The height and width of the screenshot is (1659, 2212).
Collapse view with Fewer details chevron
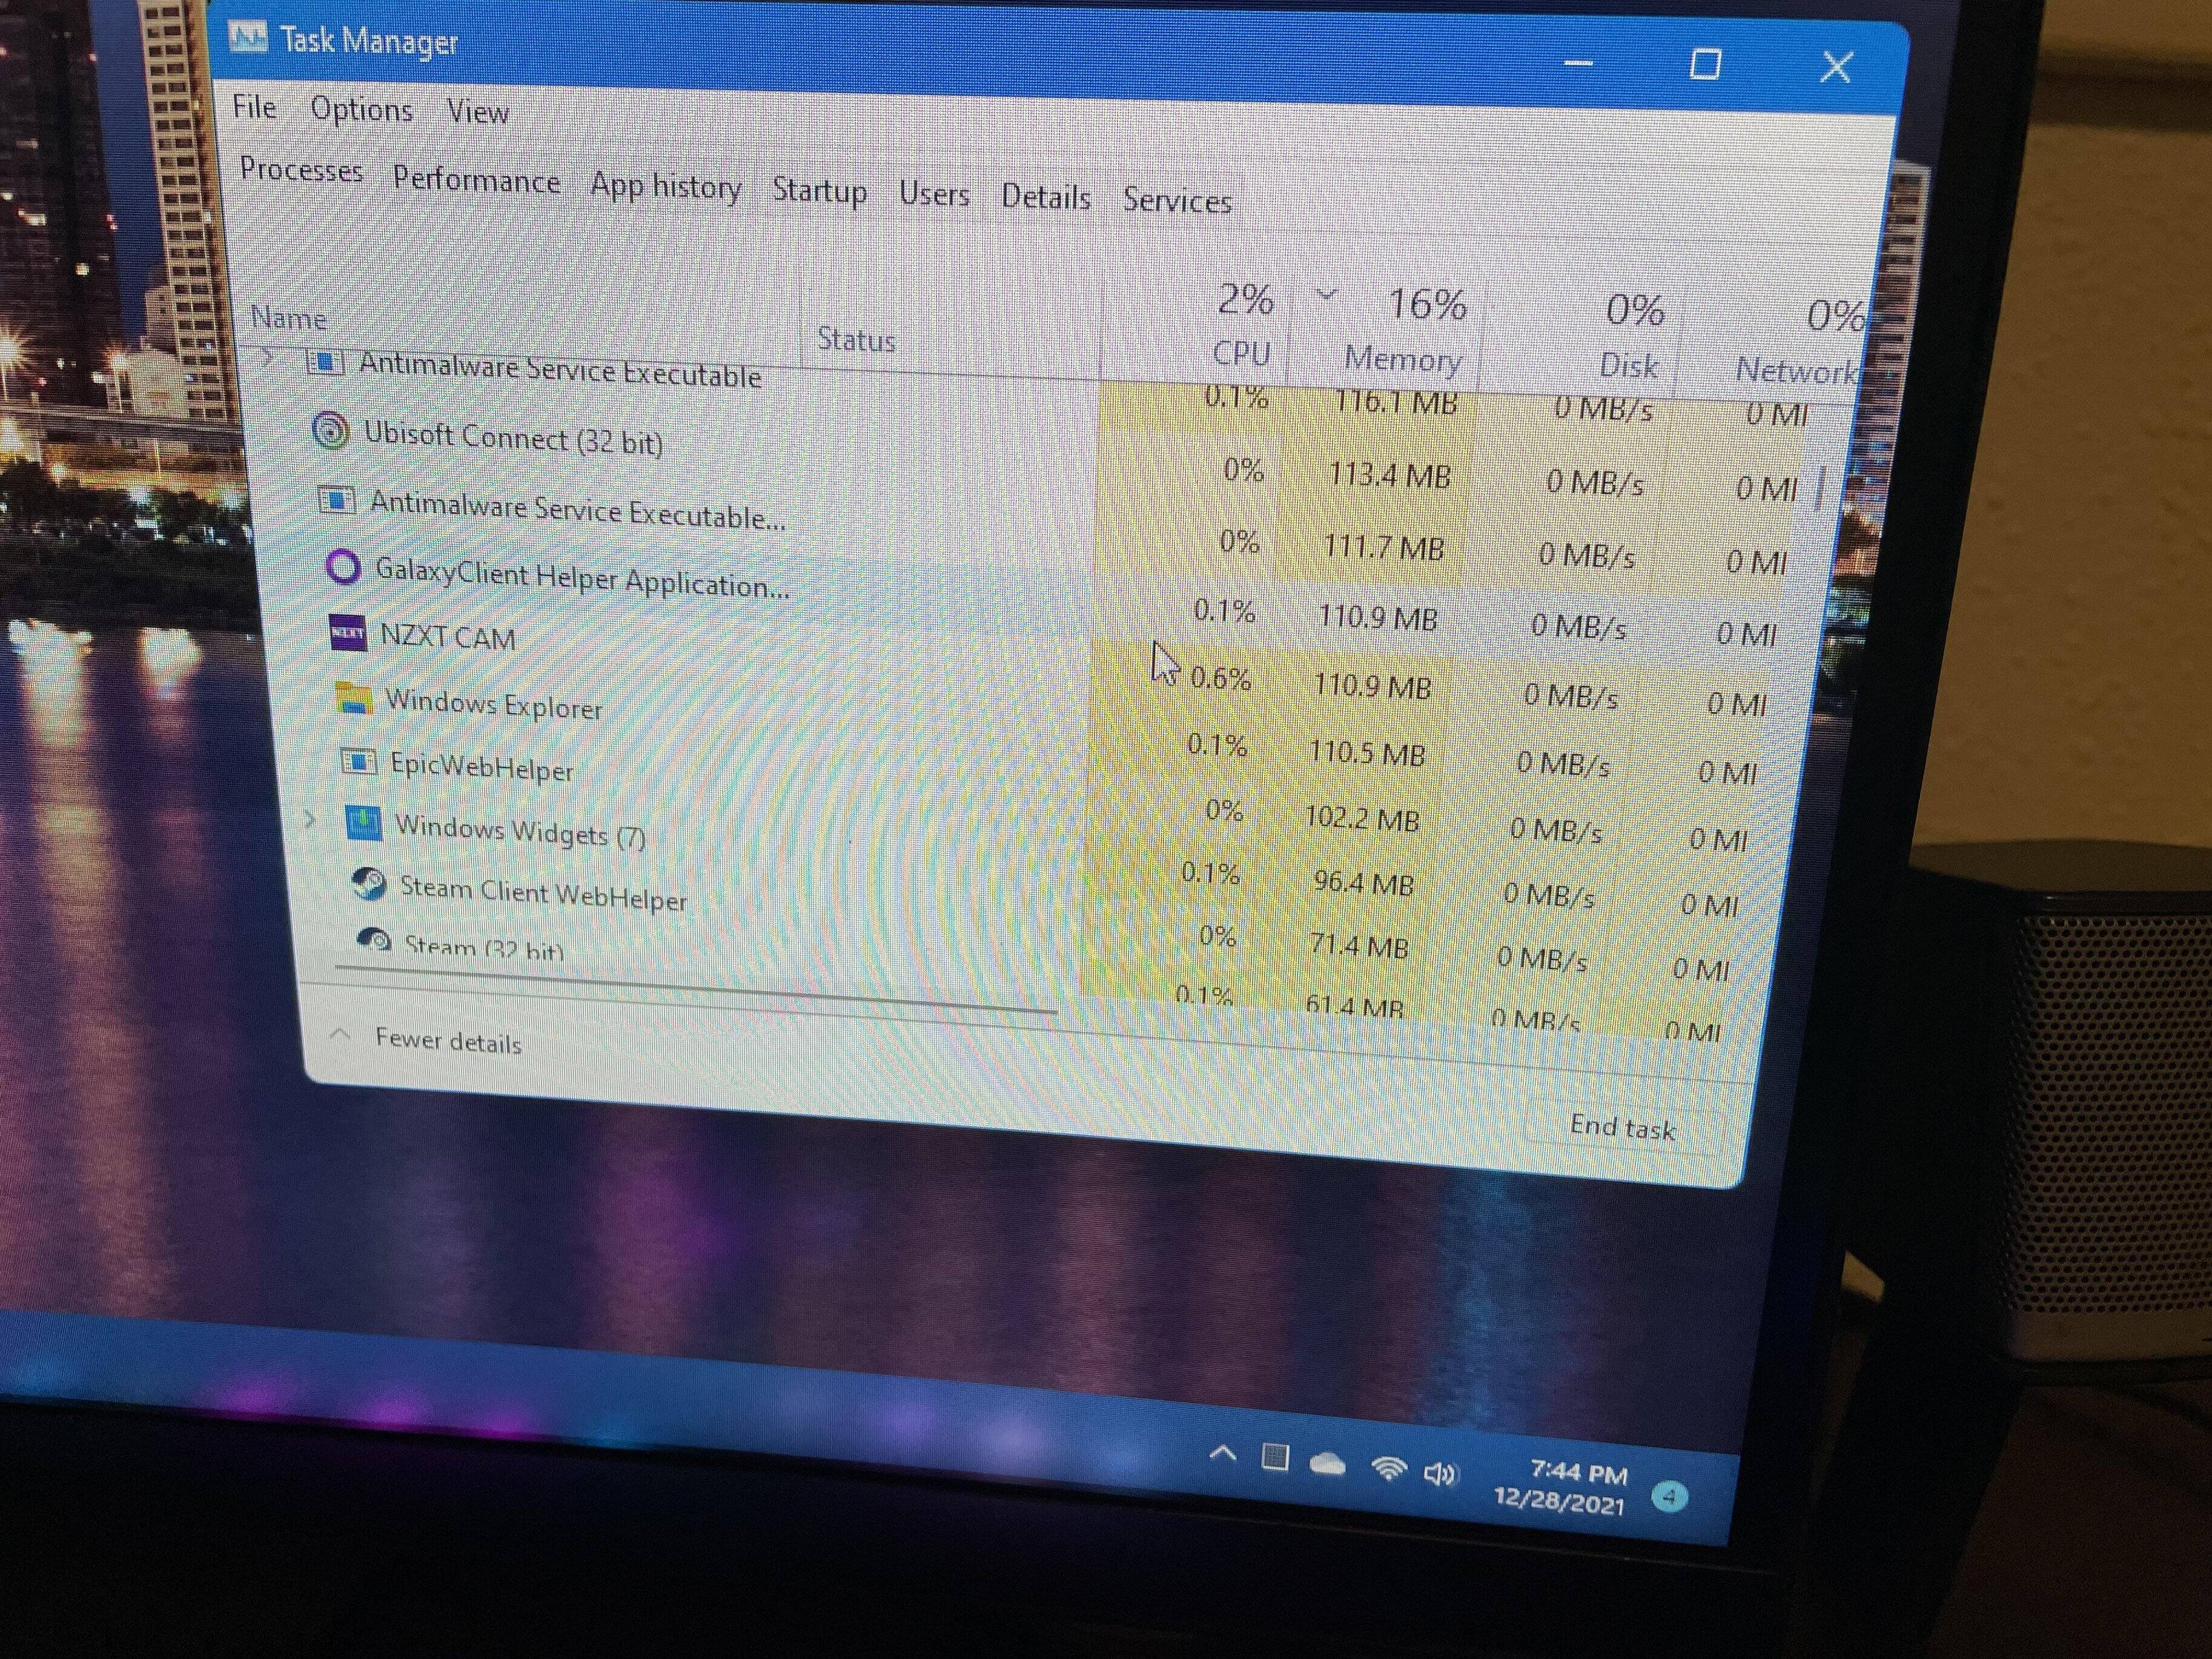click(340, 1035)
